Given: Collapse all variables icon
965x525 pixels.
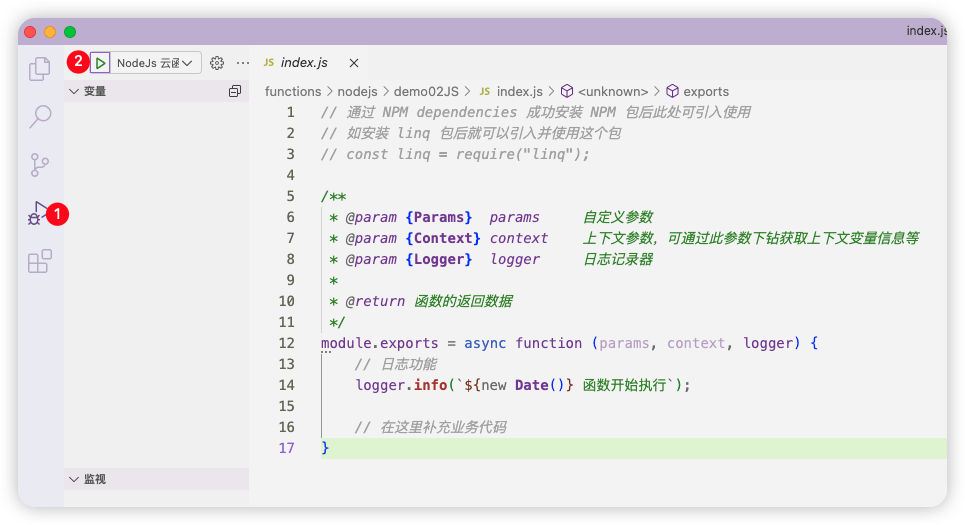Looking at the screenshot, I should tap(235, 91).
